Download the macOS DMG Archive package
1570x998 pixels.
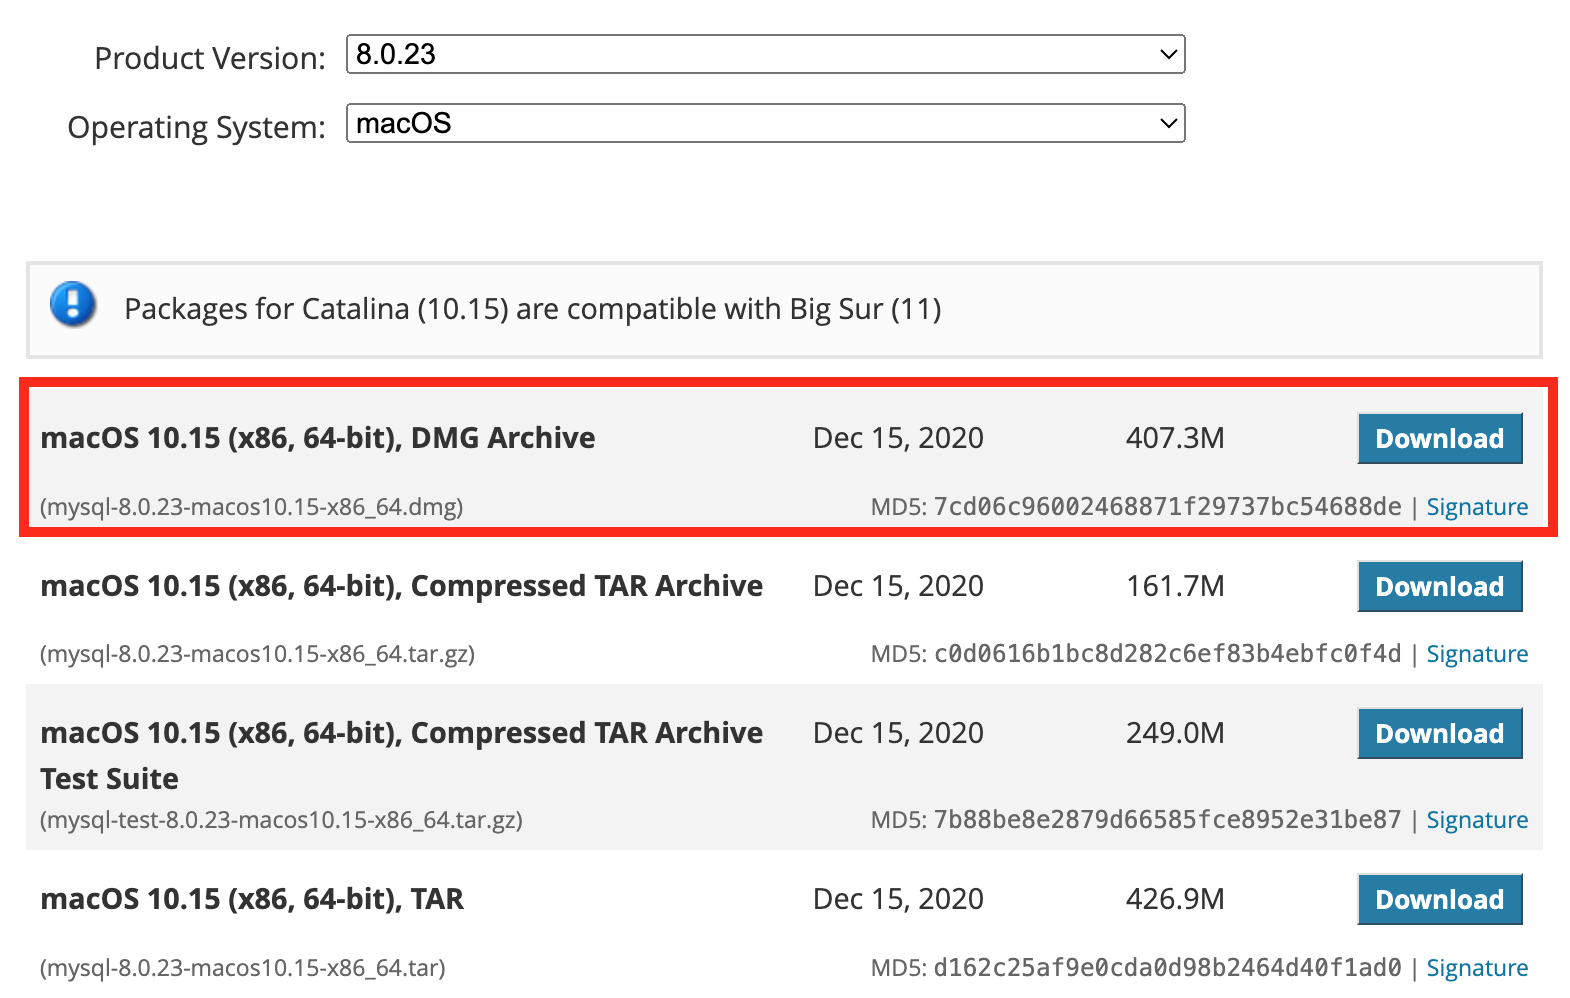click(1439, 438)
